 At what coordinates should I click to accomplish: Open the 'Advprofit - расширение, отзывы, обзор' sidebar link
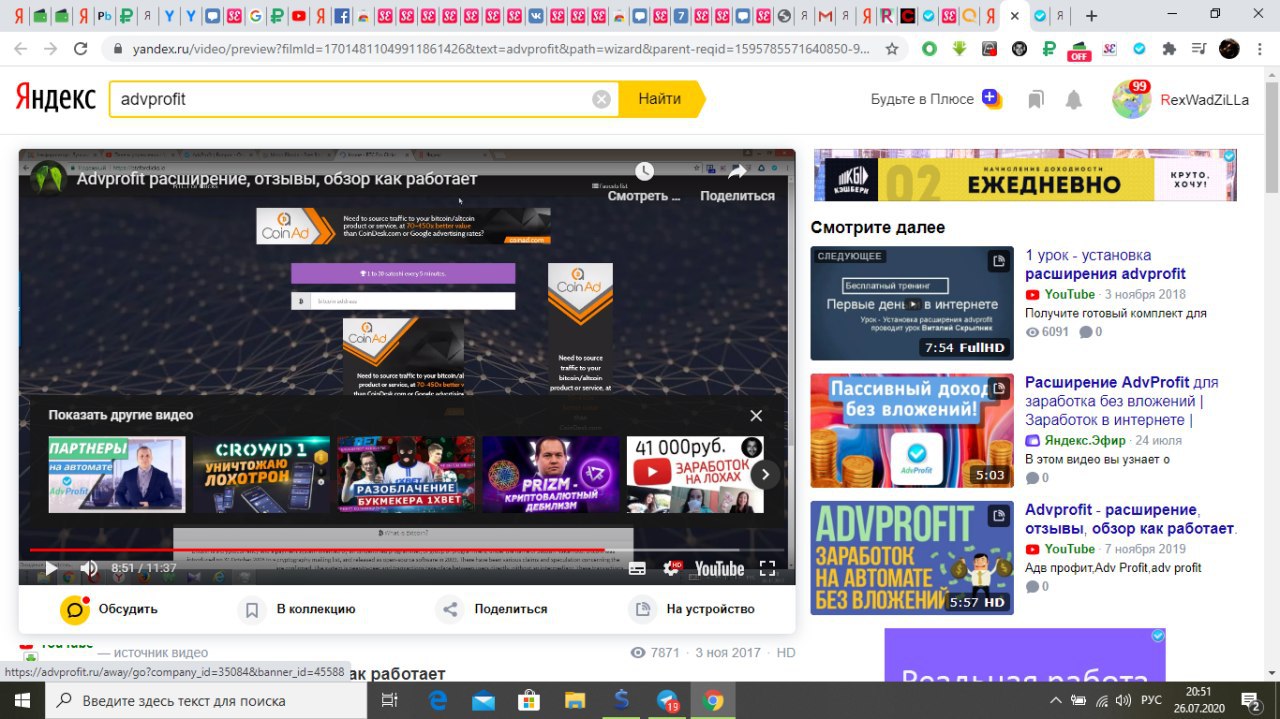point(1131,519)
